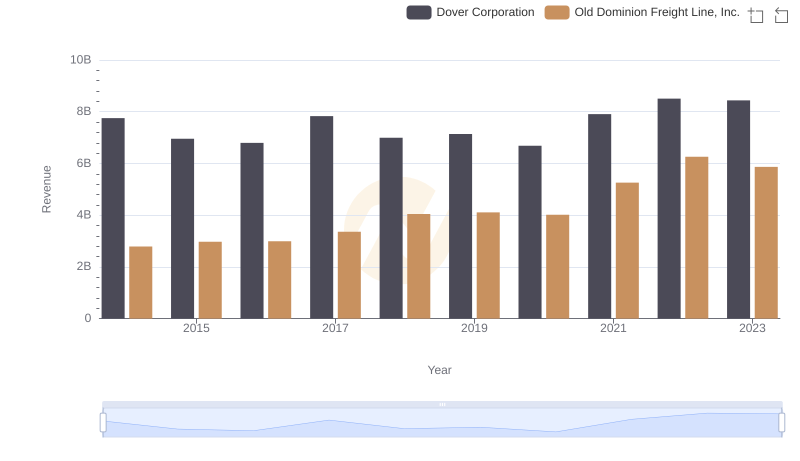Grab the left handle of the range slider
The image size is (800, 461).
103,423
